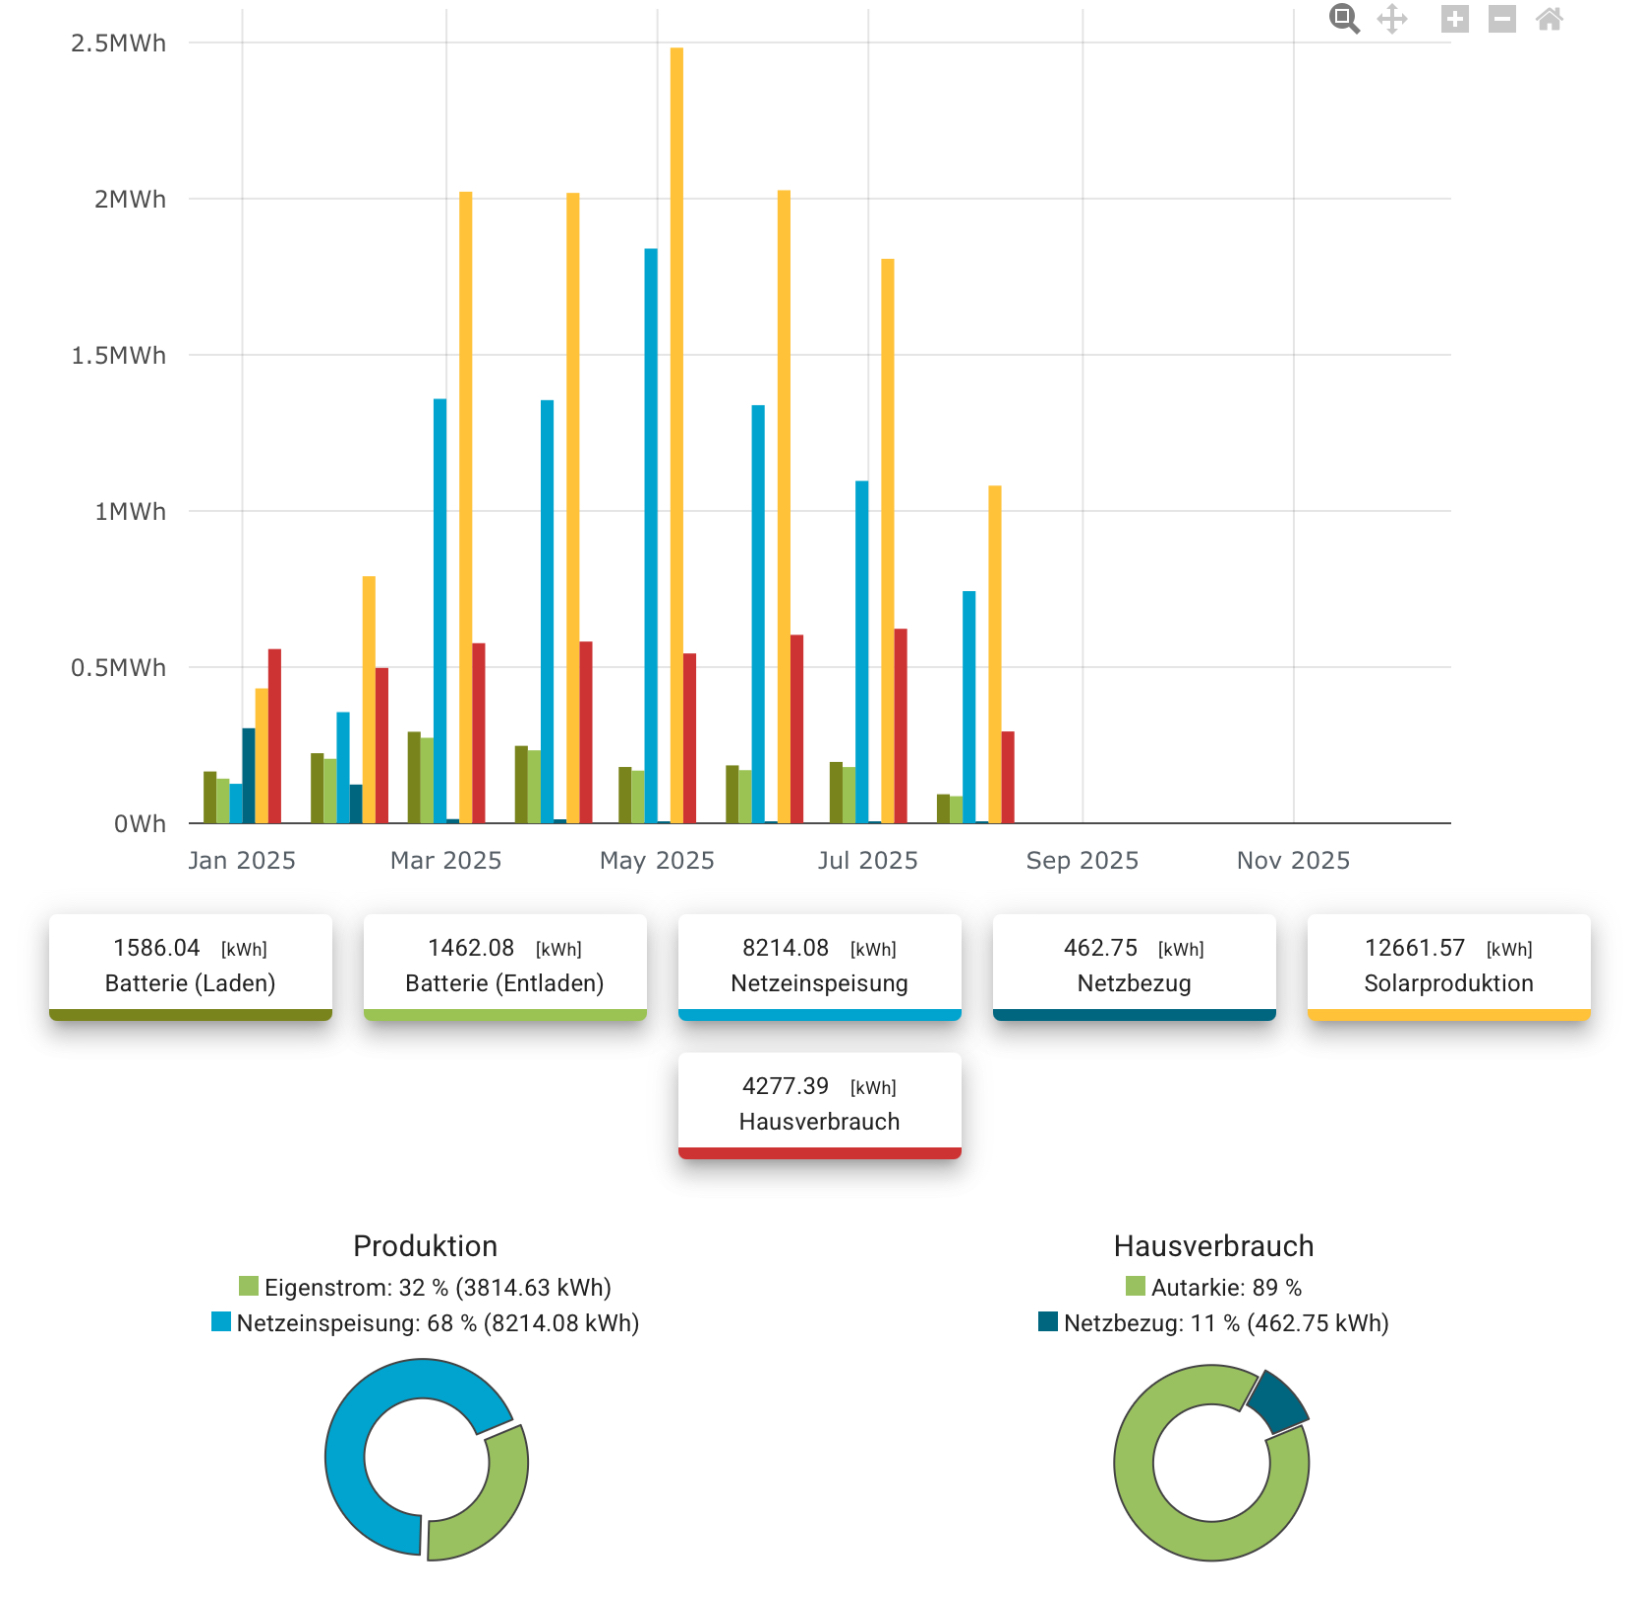Screen dimensions: 1640x1606
Task: Zoom in with the plus icon
Action: tap(1455, 19)
